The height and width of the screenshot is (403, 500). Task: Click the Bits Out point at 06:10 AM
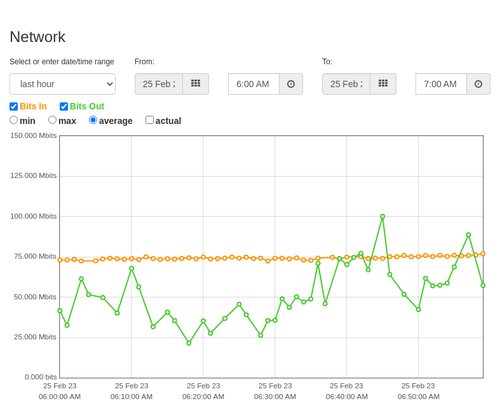(131, 268)
